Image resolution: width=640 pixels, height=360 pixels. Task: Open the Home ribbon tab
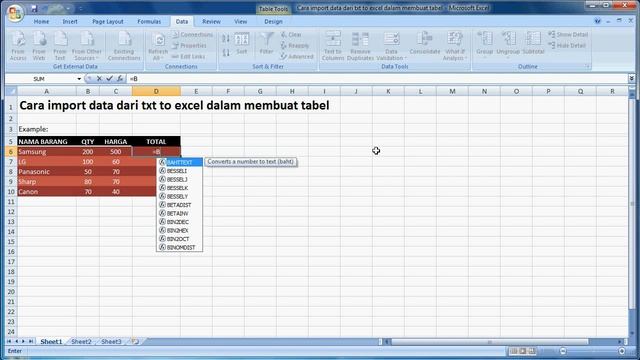tap(41, 22)
